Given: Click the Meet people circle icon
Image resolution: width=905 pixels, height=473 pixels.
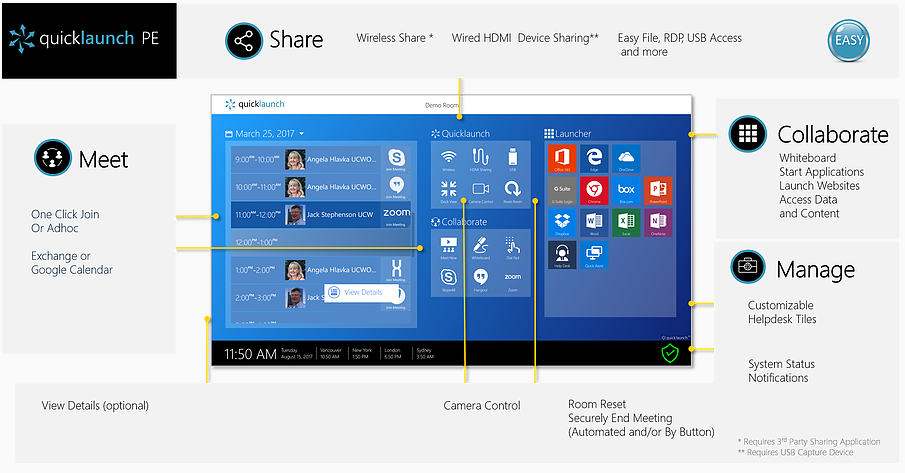Looking at the screenshot, I should [x=53, y=157].
